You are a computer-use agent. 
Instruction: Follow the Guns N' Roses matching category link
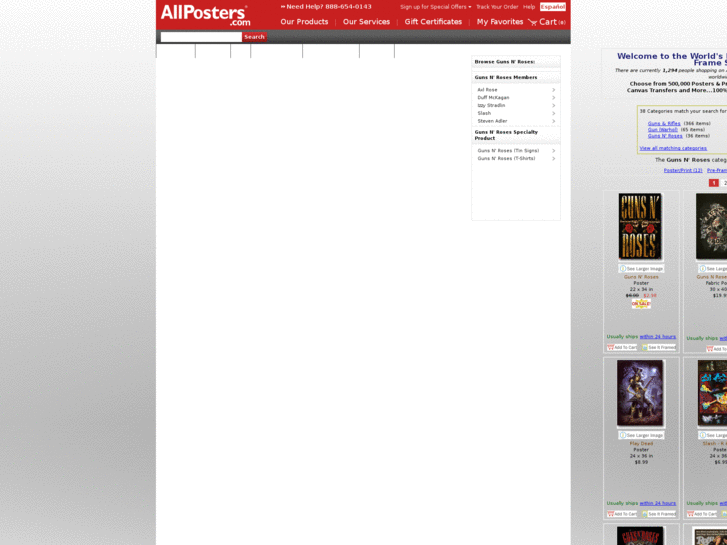pyautogui.click(x=665, y=136)
